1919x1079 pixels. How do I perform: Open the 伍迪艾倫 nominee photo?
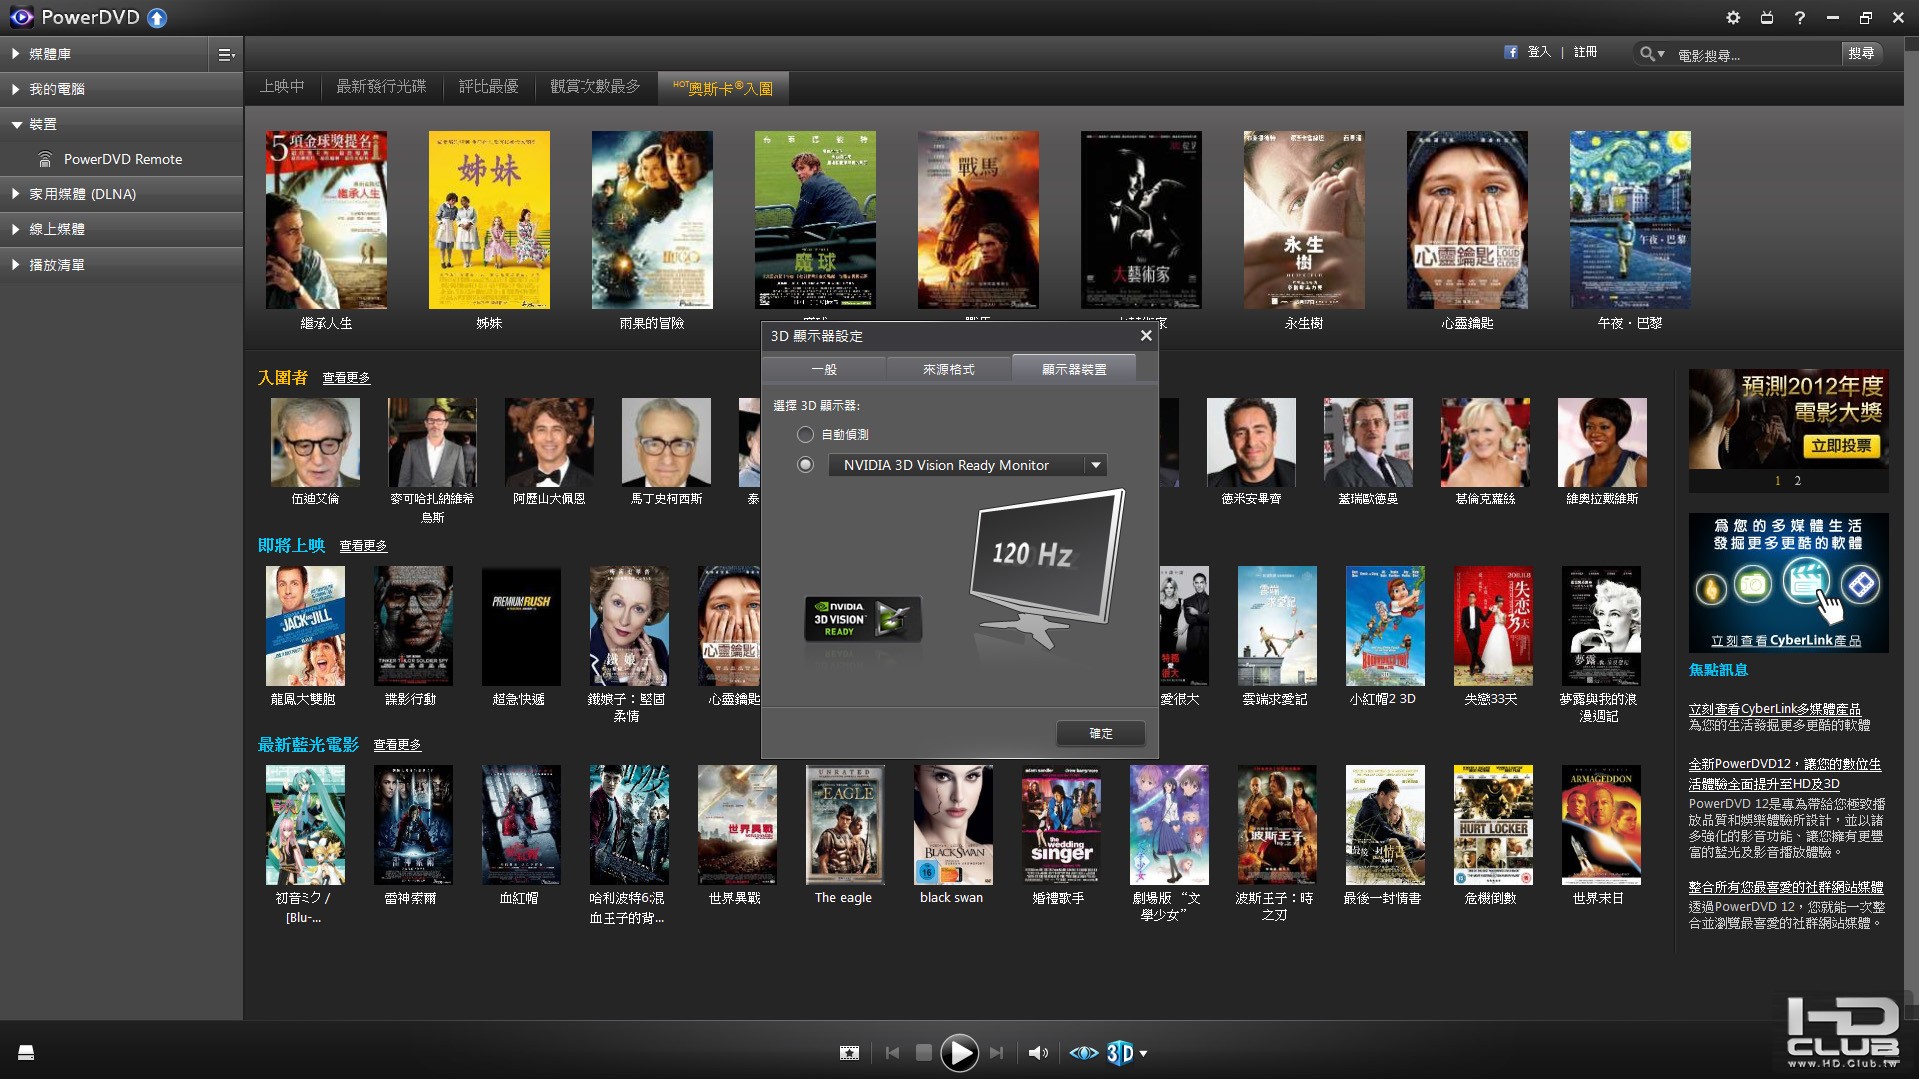point(315,442)
